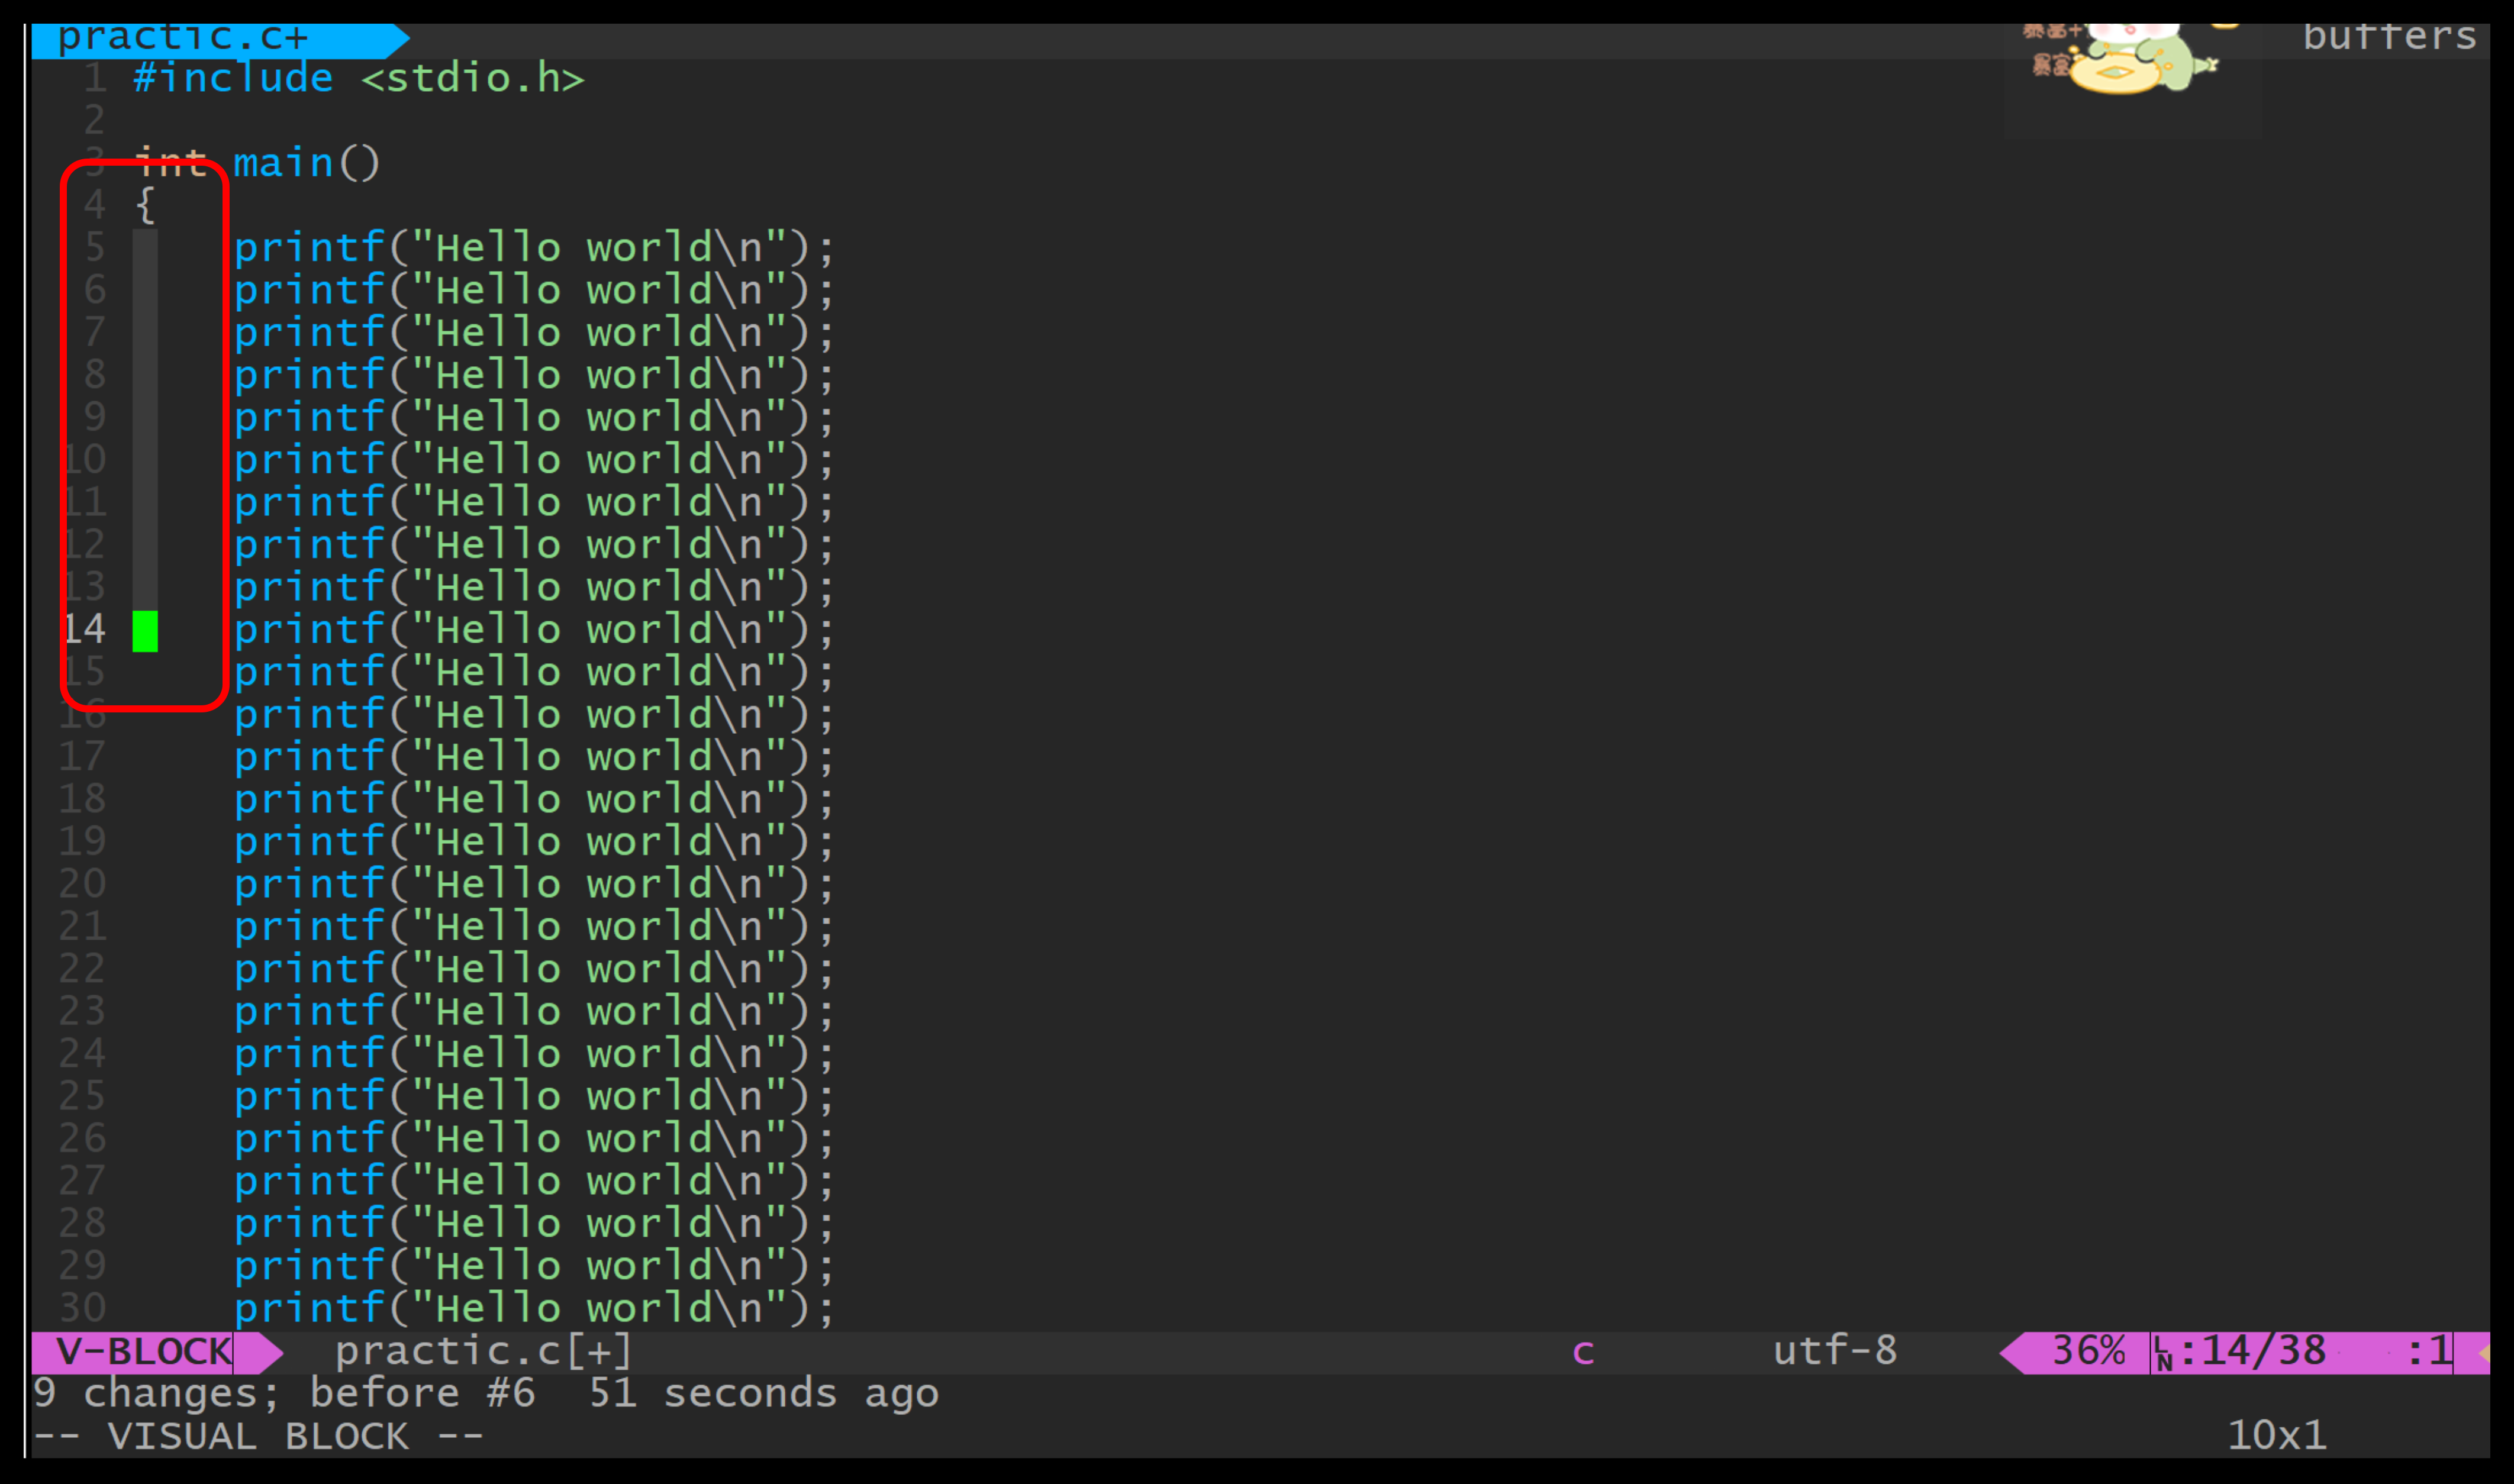Click the buffers label in tabline
2514x1484 pixels.
[2389, 37]
